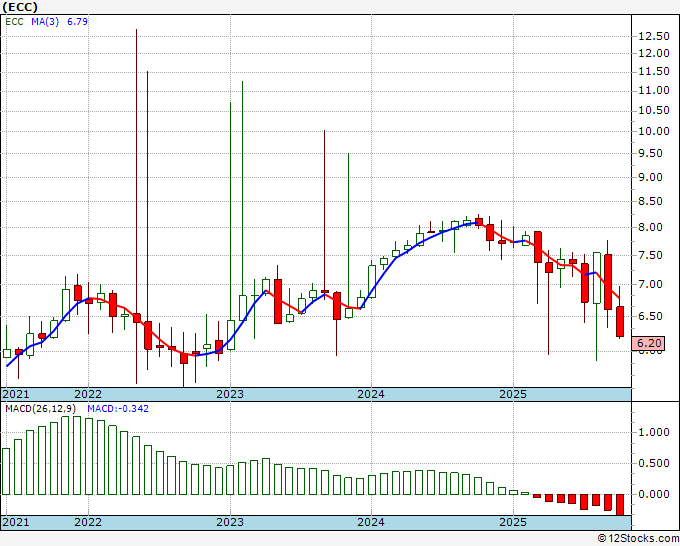Click the 11.00 price axis label

coord(654,91)
